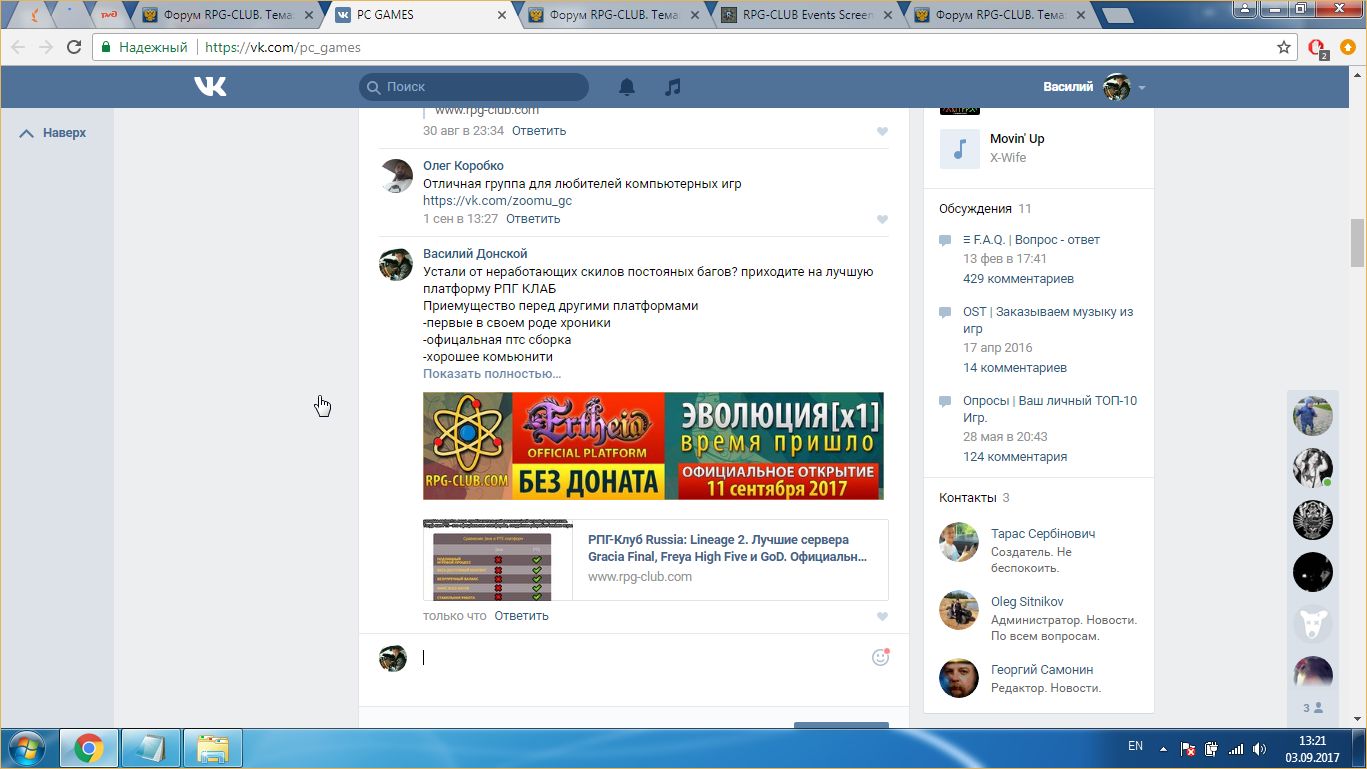This screenshot has width=1367, height=769.
Task: Click Олег Коробко's avatar
Action: pos(396,176)
